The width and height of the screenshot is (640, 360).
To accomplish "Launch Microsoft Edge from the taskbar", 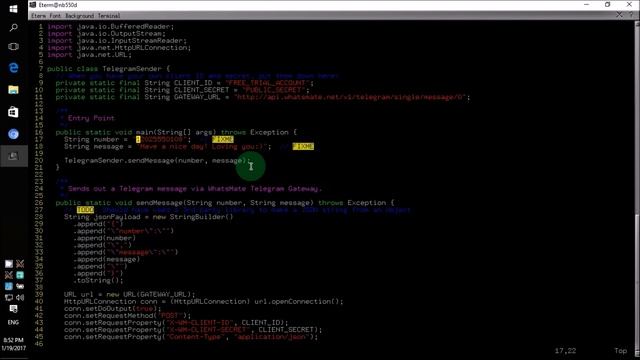I will click(13, 67).
